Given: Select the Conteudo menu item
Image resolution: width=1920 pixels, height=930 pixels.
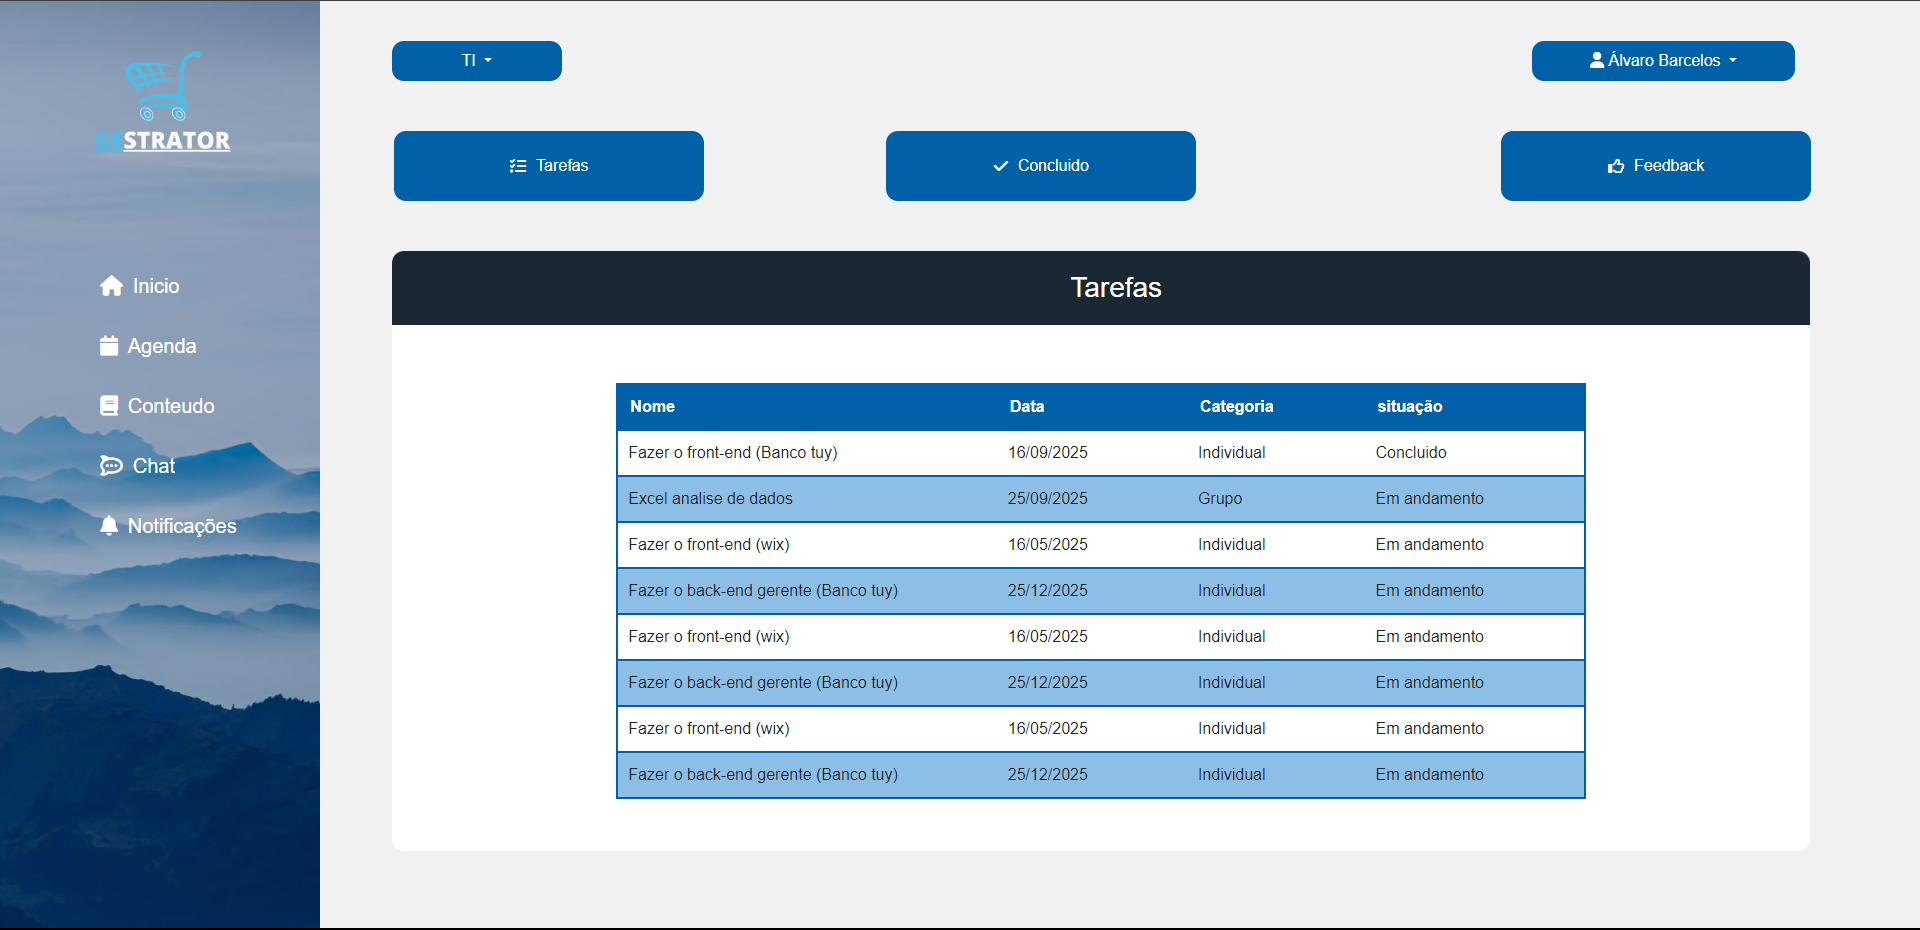Looking at the screenshot, I should (157, 406).
